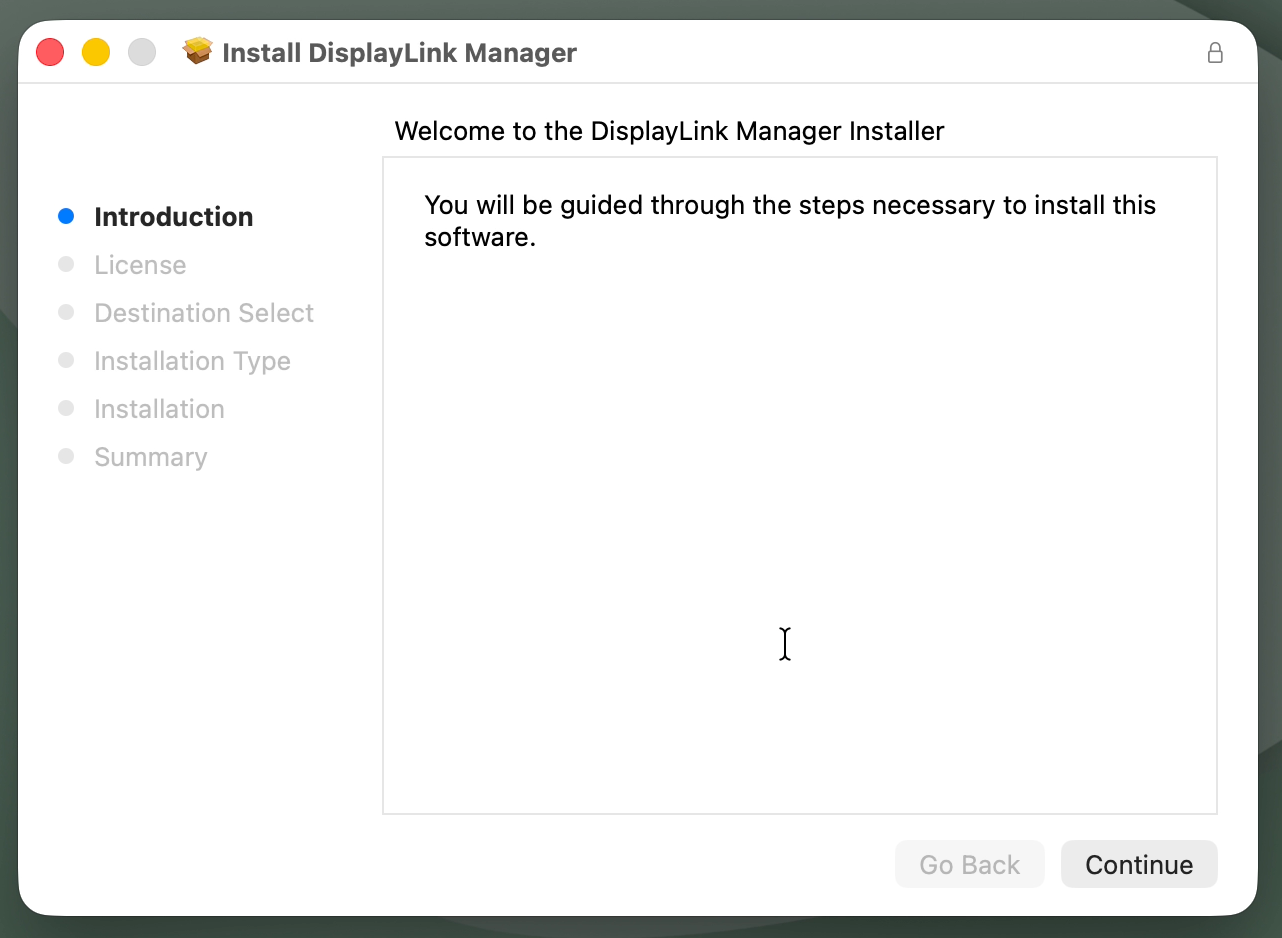Click the gray bullet beside License
The height and width of the screenshot is (938, 1282).
point(67,264)
